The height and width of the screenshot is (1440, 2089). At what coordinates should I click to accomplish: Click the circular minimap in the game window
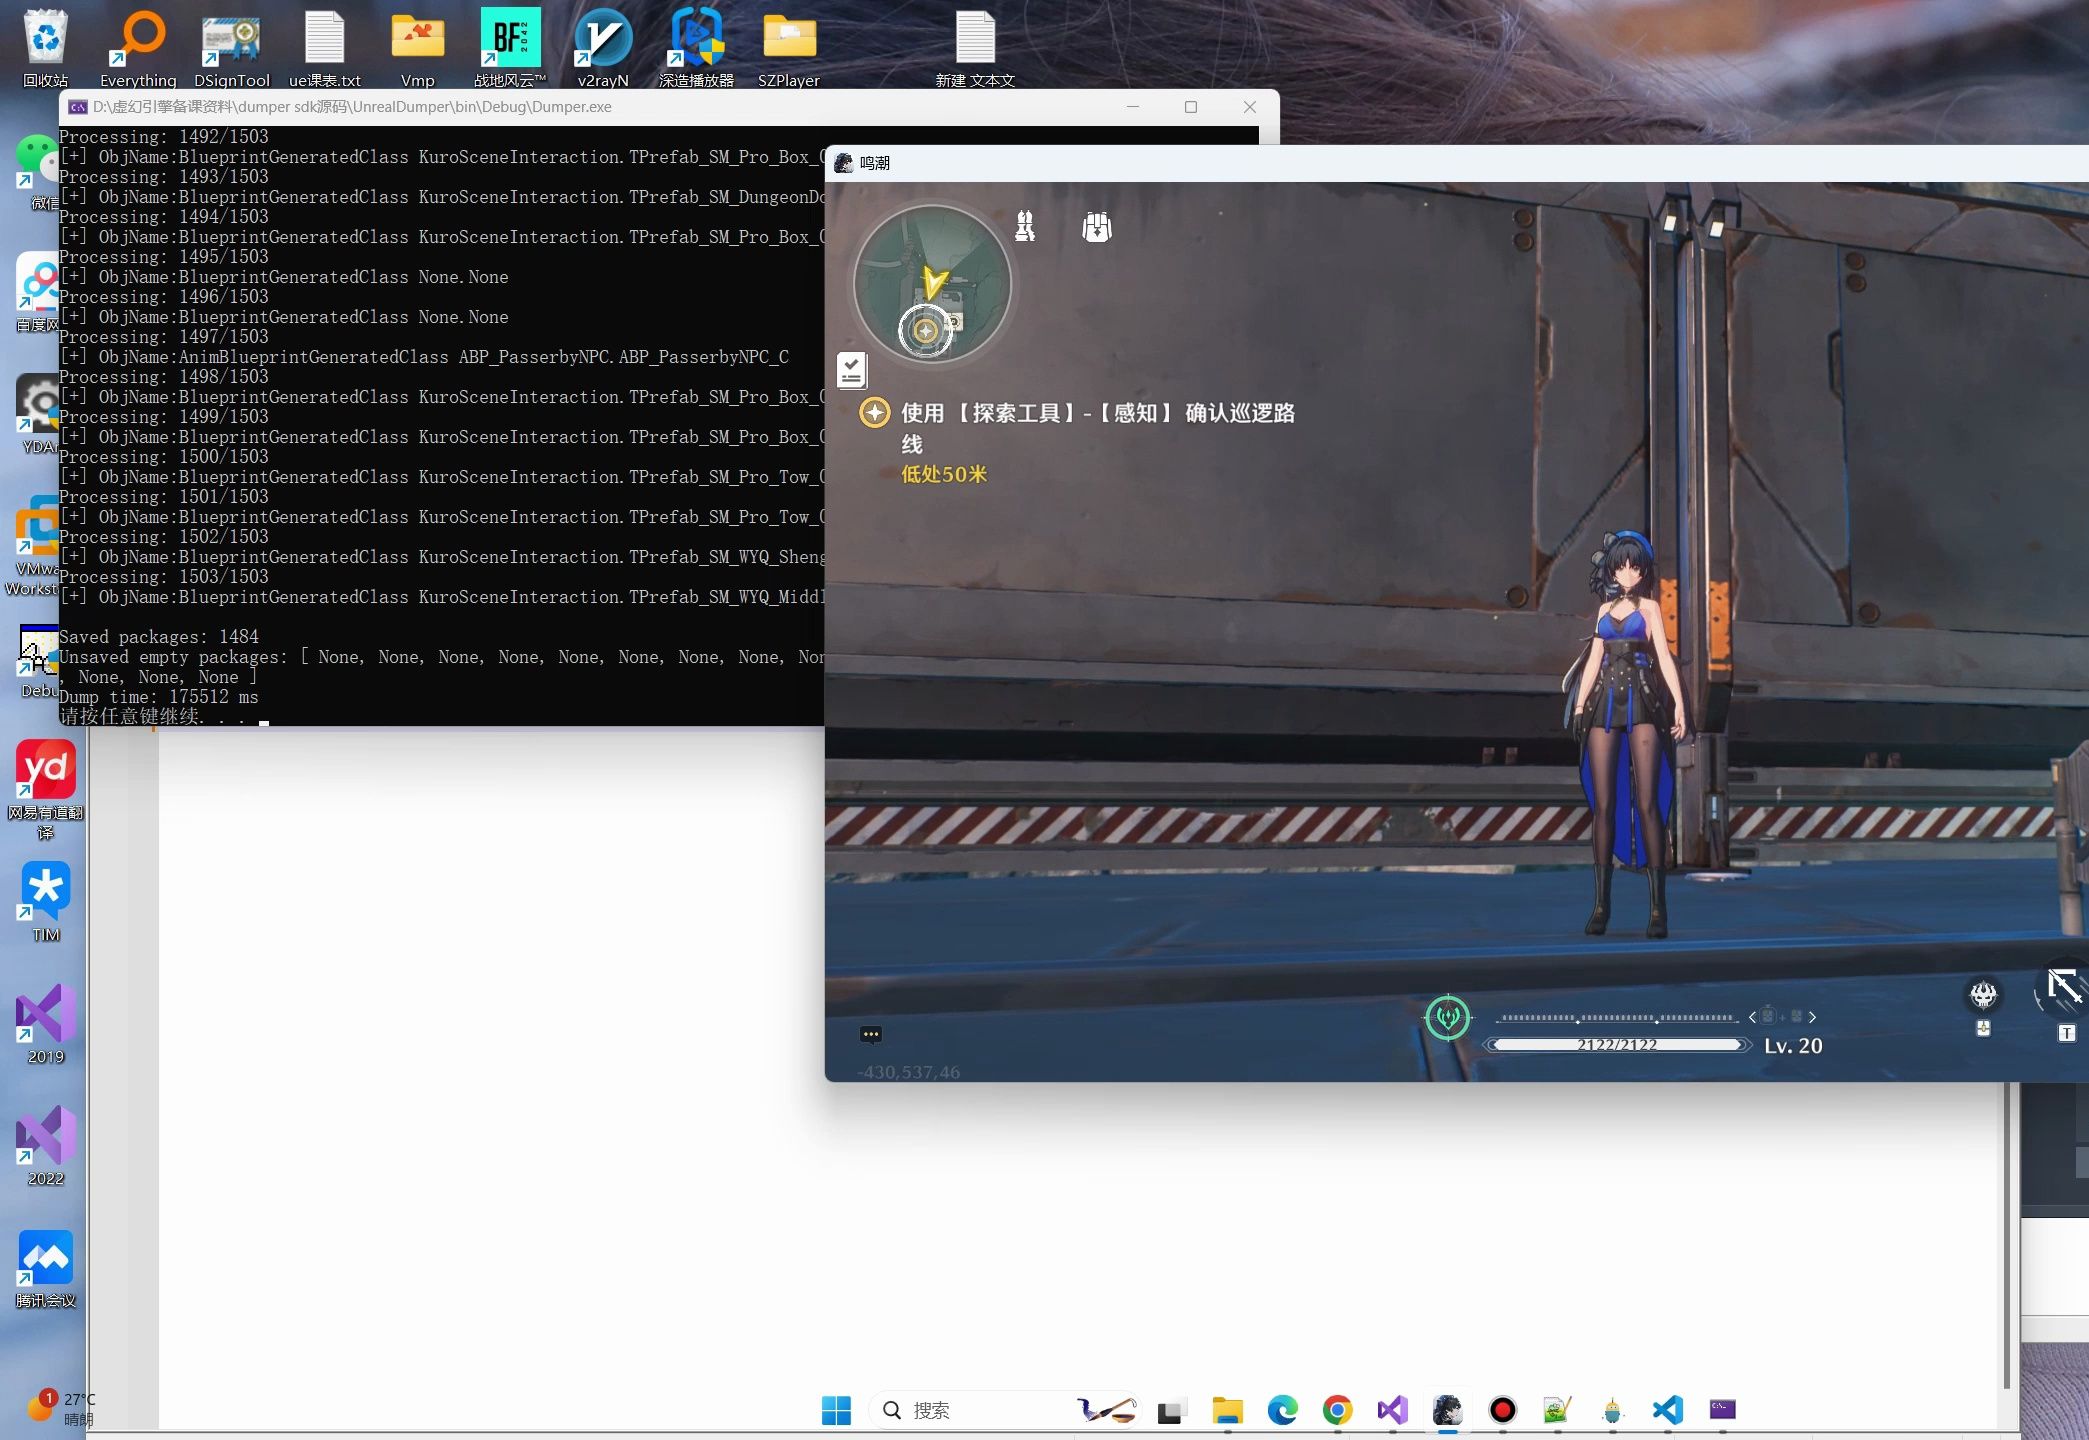tap(932, 284)
